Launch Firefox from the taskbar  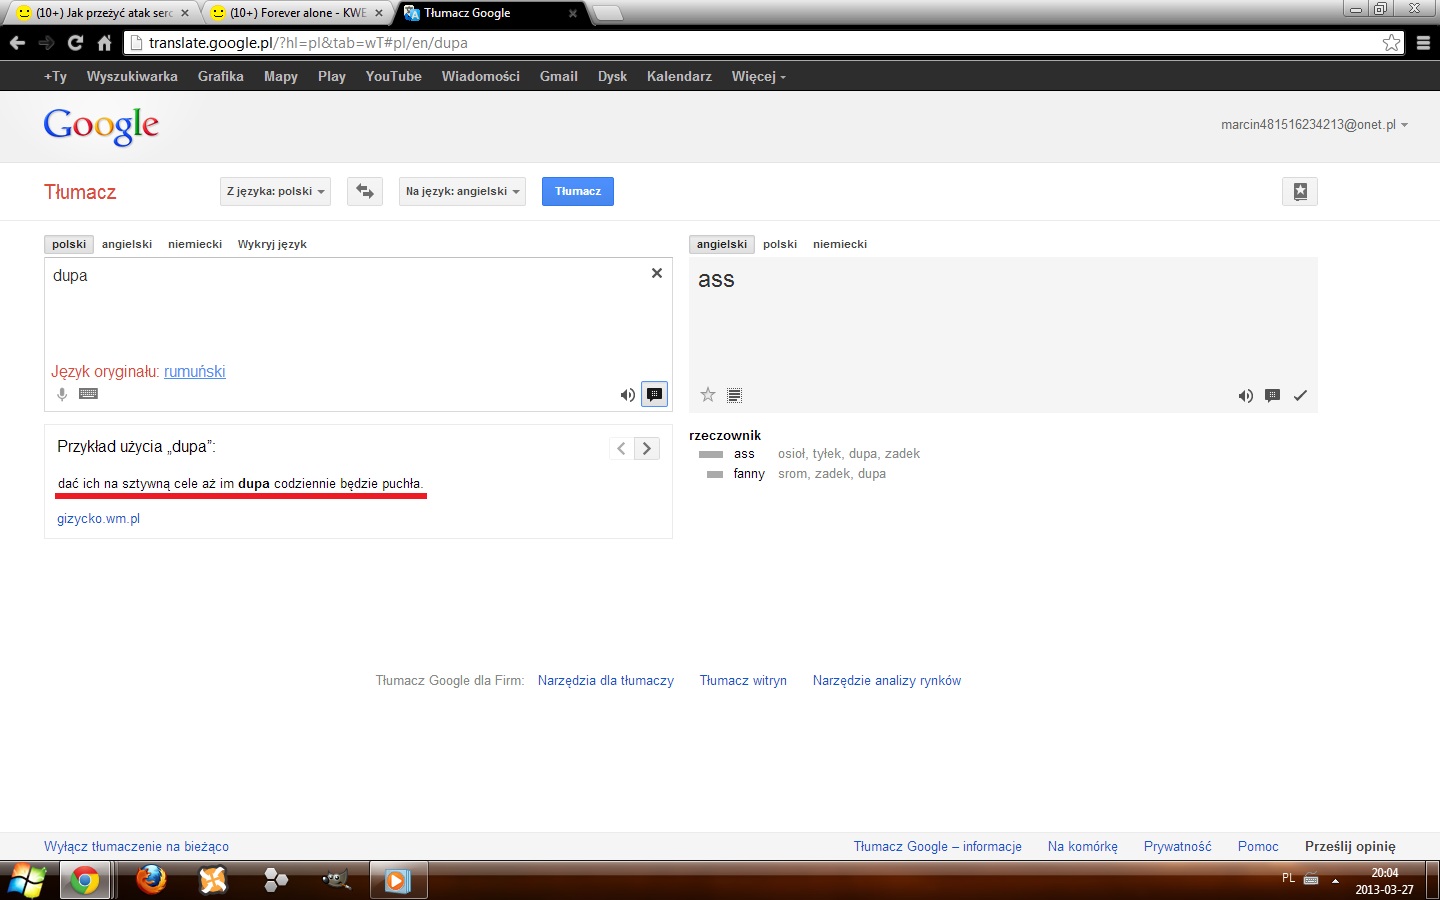pyautogui.click(x=151, y=880)
